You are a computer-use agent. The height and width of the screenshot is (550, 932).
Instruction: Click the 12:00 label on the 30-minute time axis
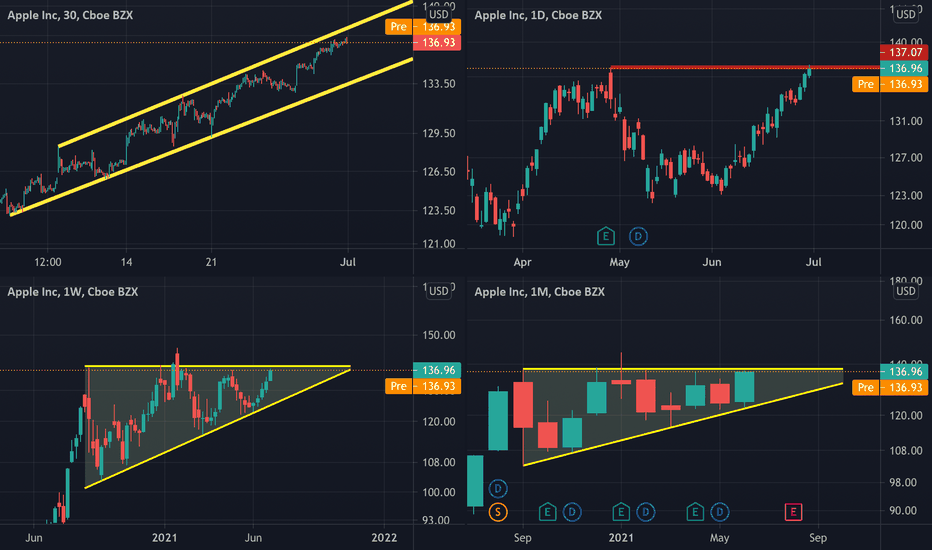tap(48, 262)
